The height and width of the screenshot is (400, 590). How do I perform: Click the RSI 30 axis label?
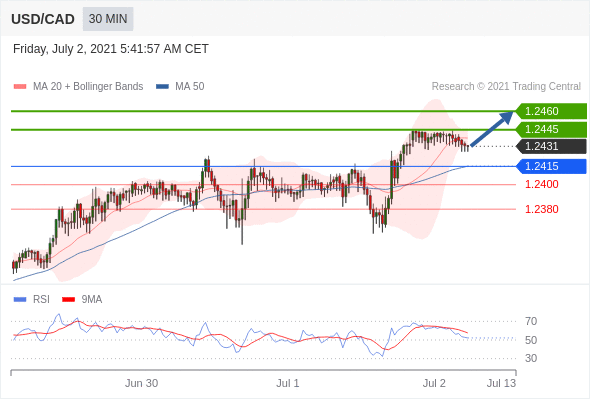531,358
